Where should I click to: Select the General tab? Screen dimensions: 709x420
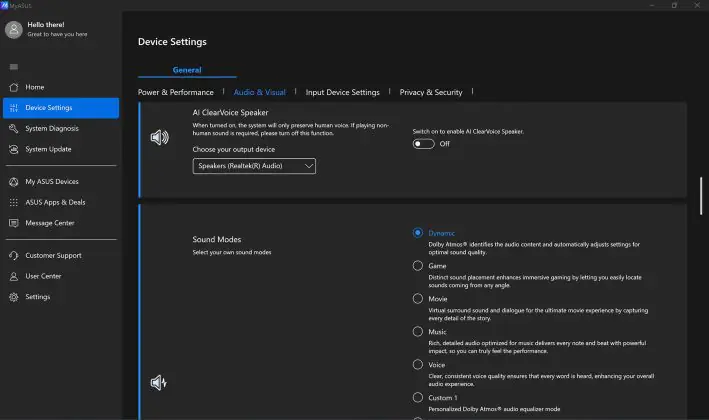[187, 70]
